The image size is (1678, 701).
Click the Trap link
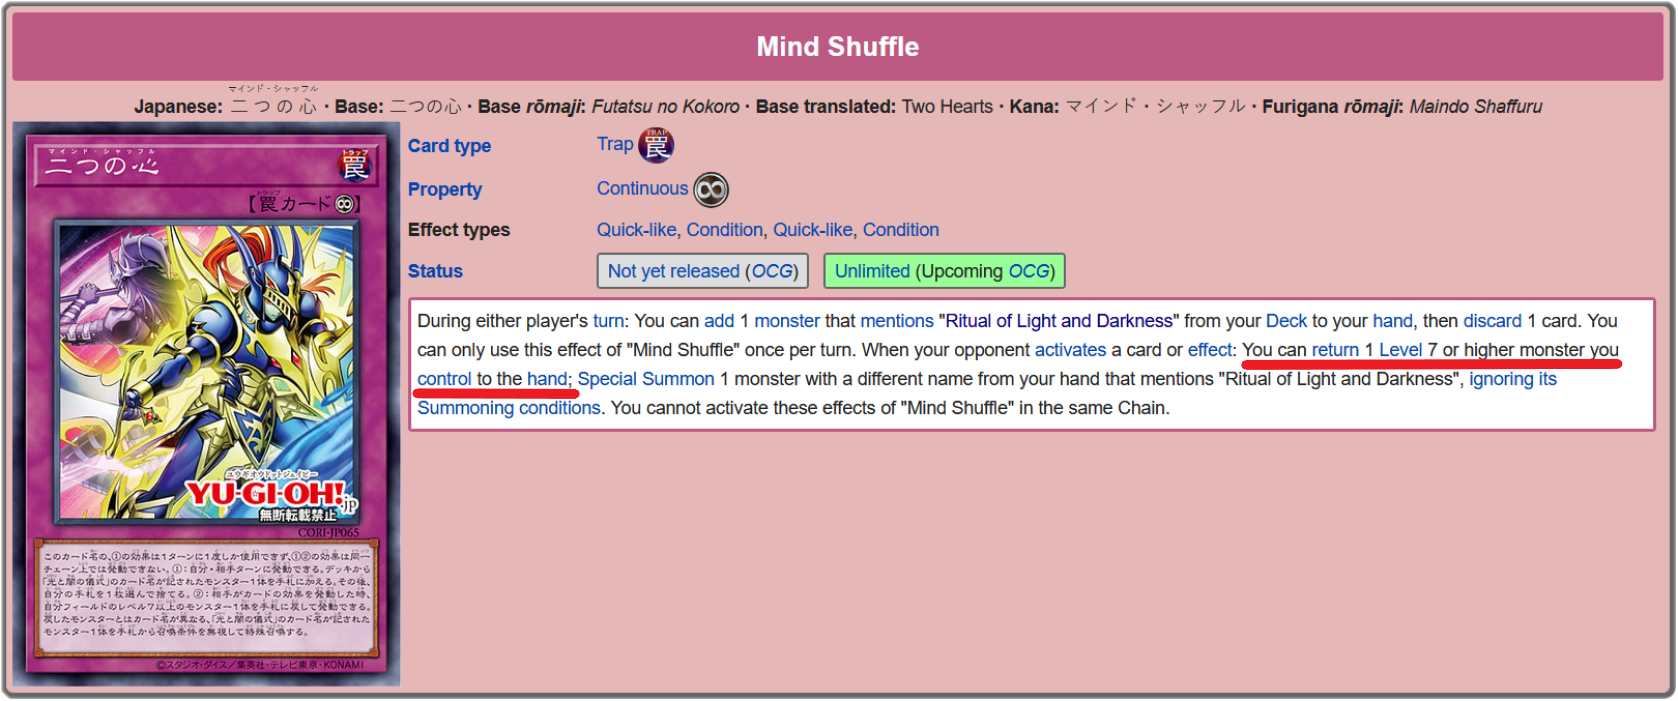(x=615, y=144)
